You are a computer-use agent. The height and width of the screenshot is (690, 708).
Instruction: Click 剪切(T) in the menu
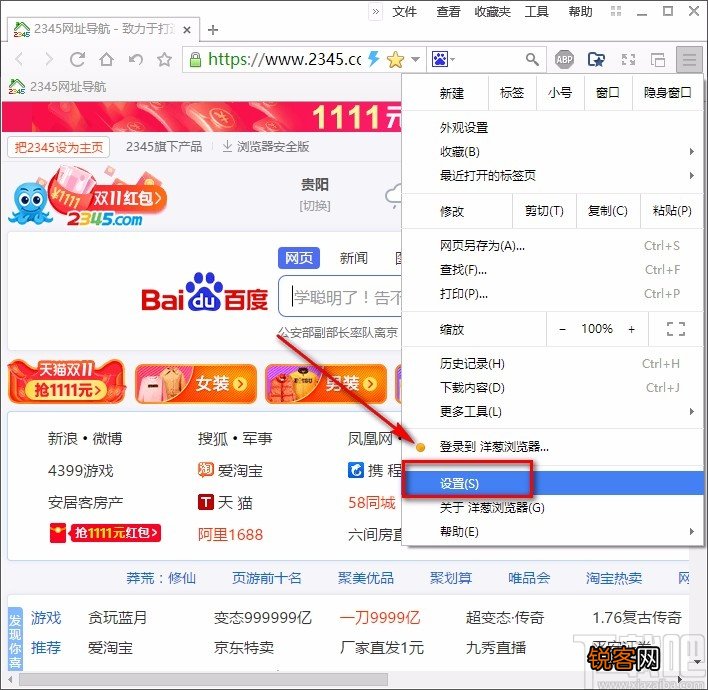tap(544, 211)
